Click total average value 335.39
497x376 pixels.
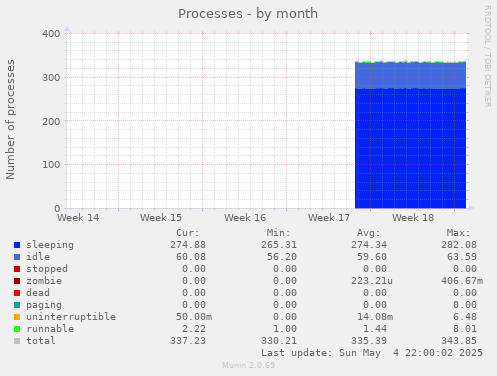[x=369, y=341]
